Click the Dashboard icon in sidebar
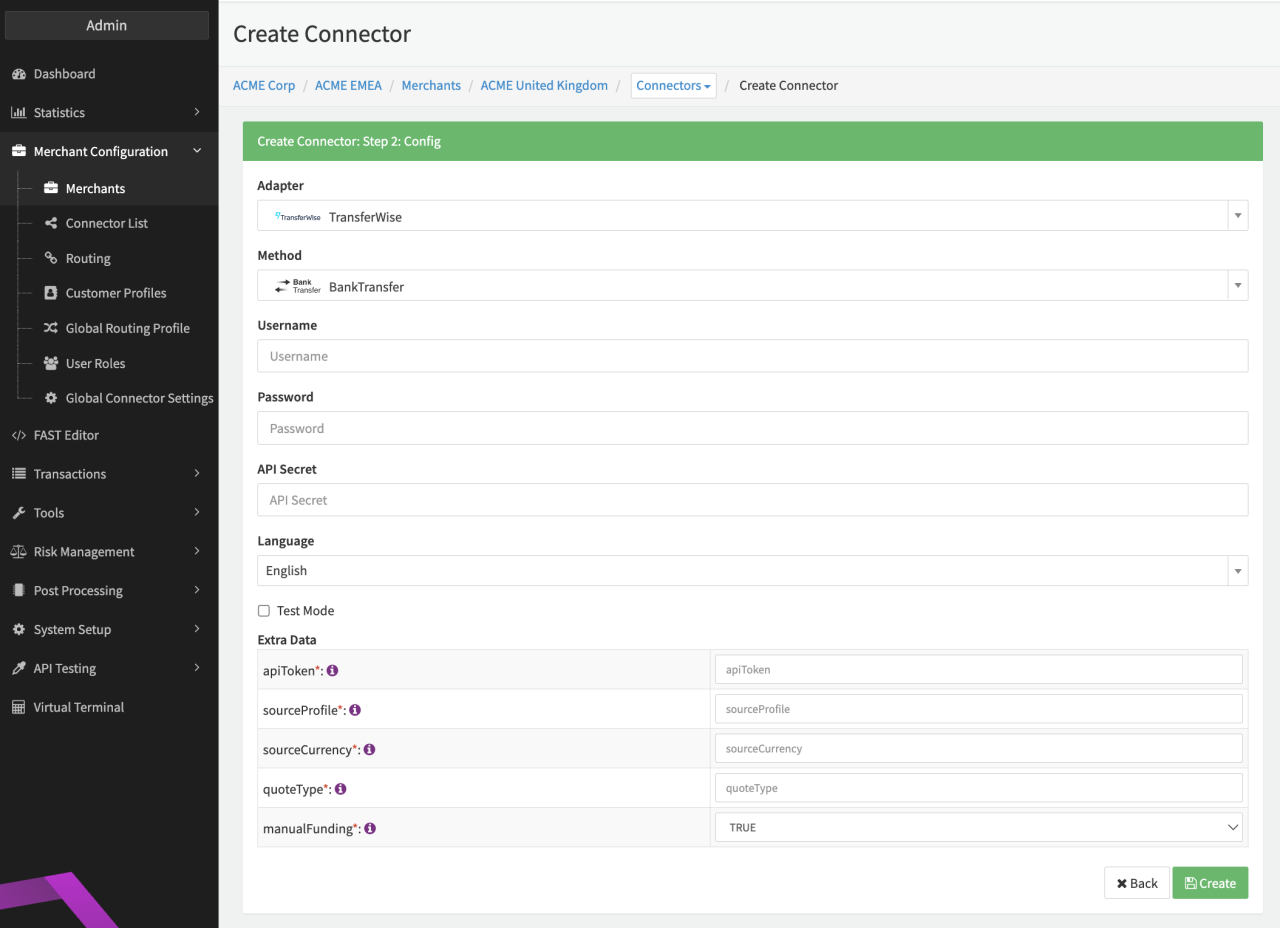Screen dimensions: 1280x928 tap(18, 74)
